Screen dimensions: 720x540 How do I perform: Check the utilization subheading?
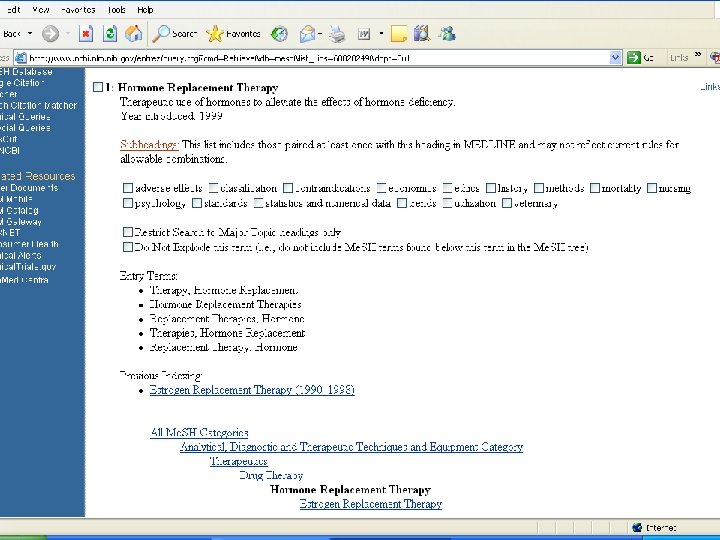pyautogui.click(x=447, y=203)
